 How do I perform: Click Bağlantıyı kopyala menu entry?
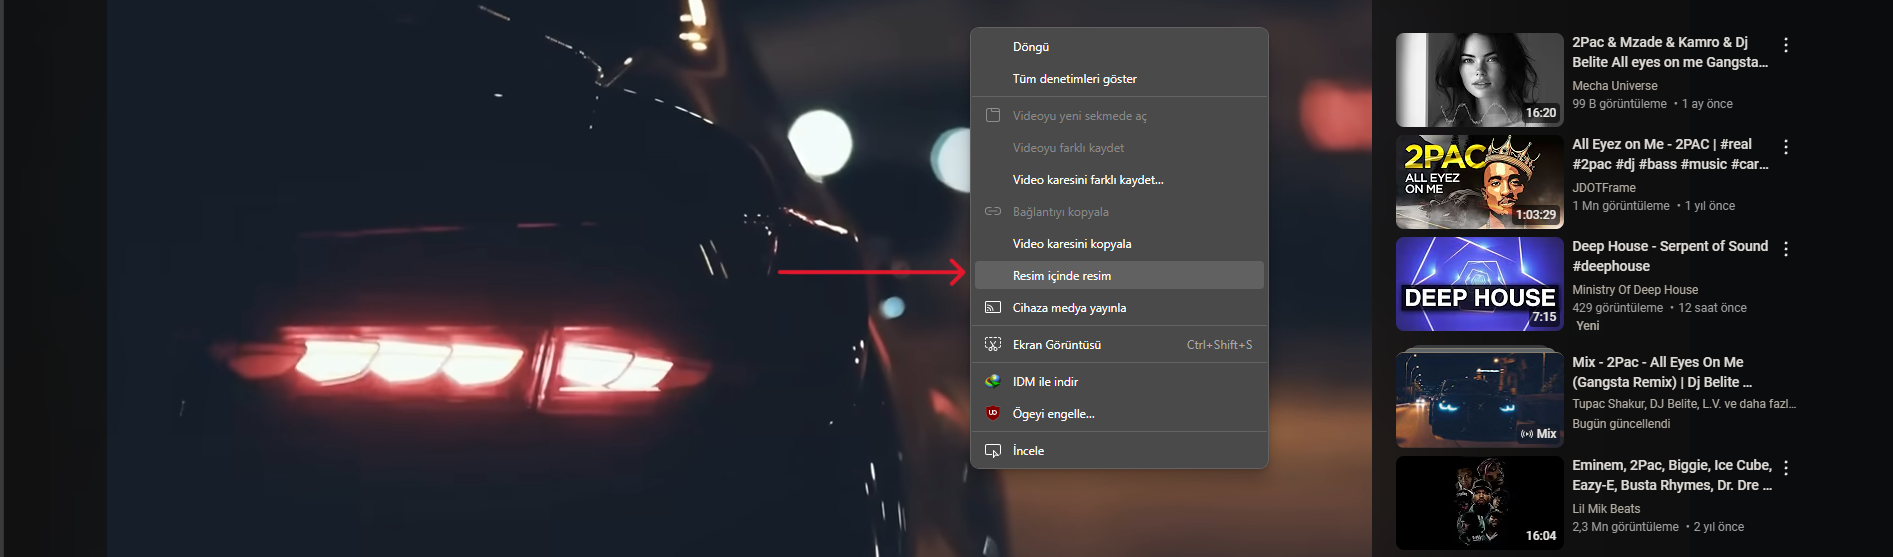pyautogui.click(x=1119, y=212)
